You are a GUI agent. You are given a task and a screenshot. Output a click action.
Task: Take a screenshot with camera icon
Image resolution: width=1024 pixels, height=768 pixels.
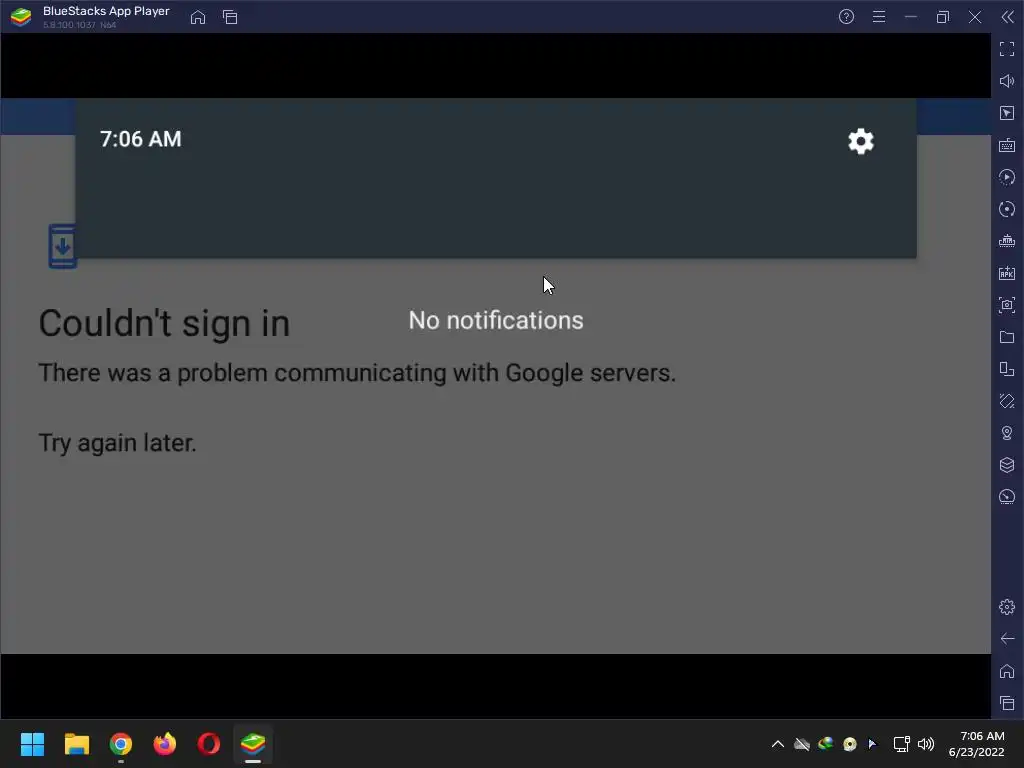[1007, 305]
